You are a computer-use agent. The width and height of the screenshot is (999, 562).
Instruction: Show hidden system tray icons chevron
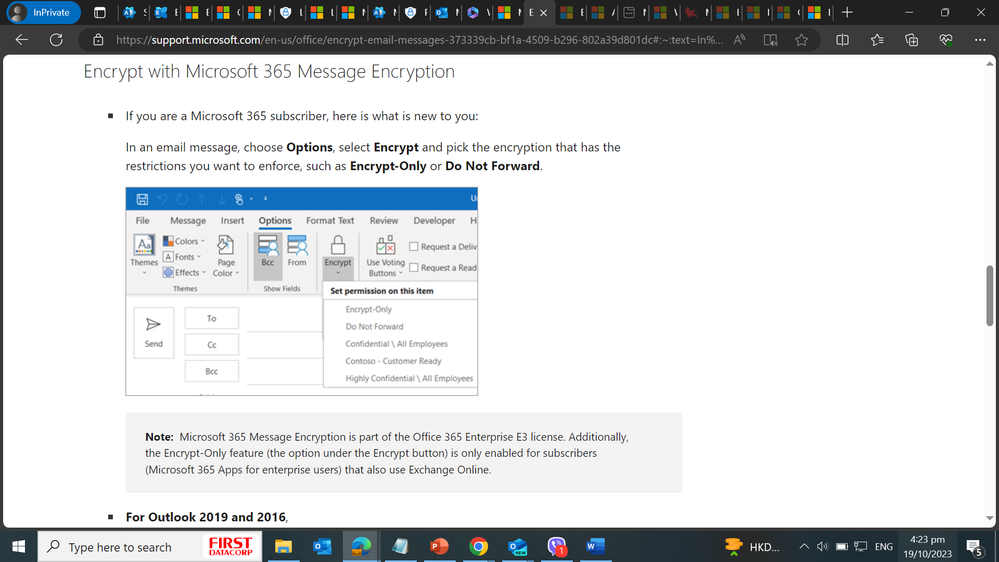[804, 547]
